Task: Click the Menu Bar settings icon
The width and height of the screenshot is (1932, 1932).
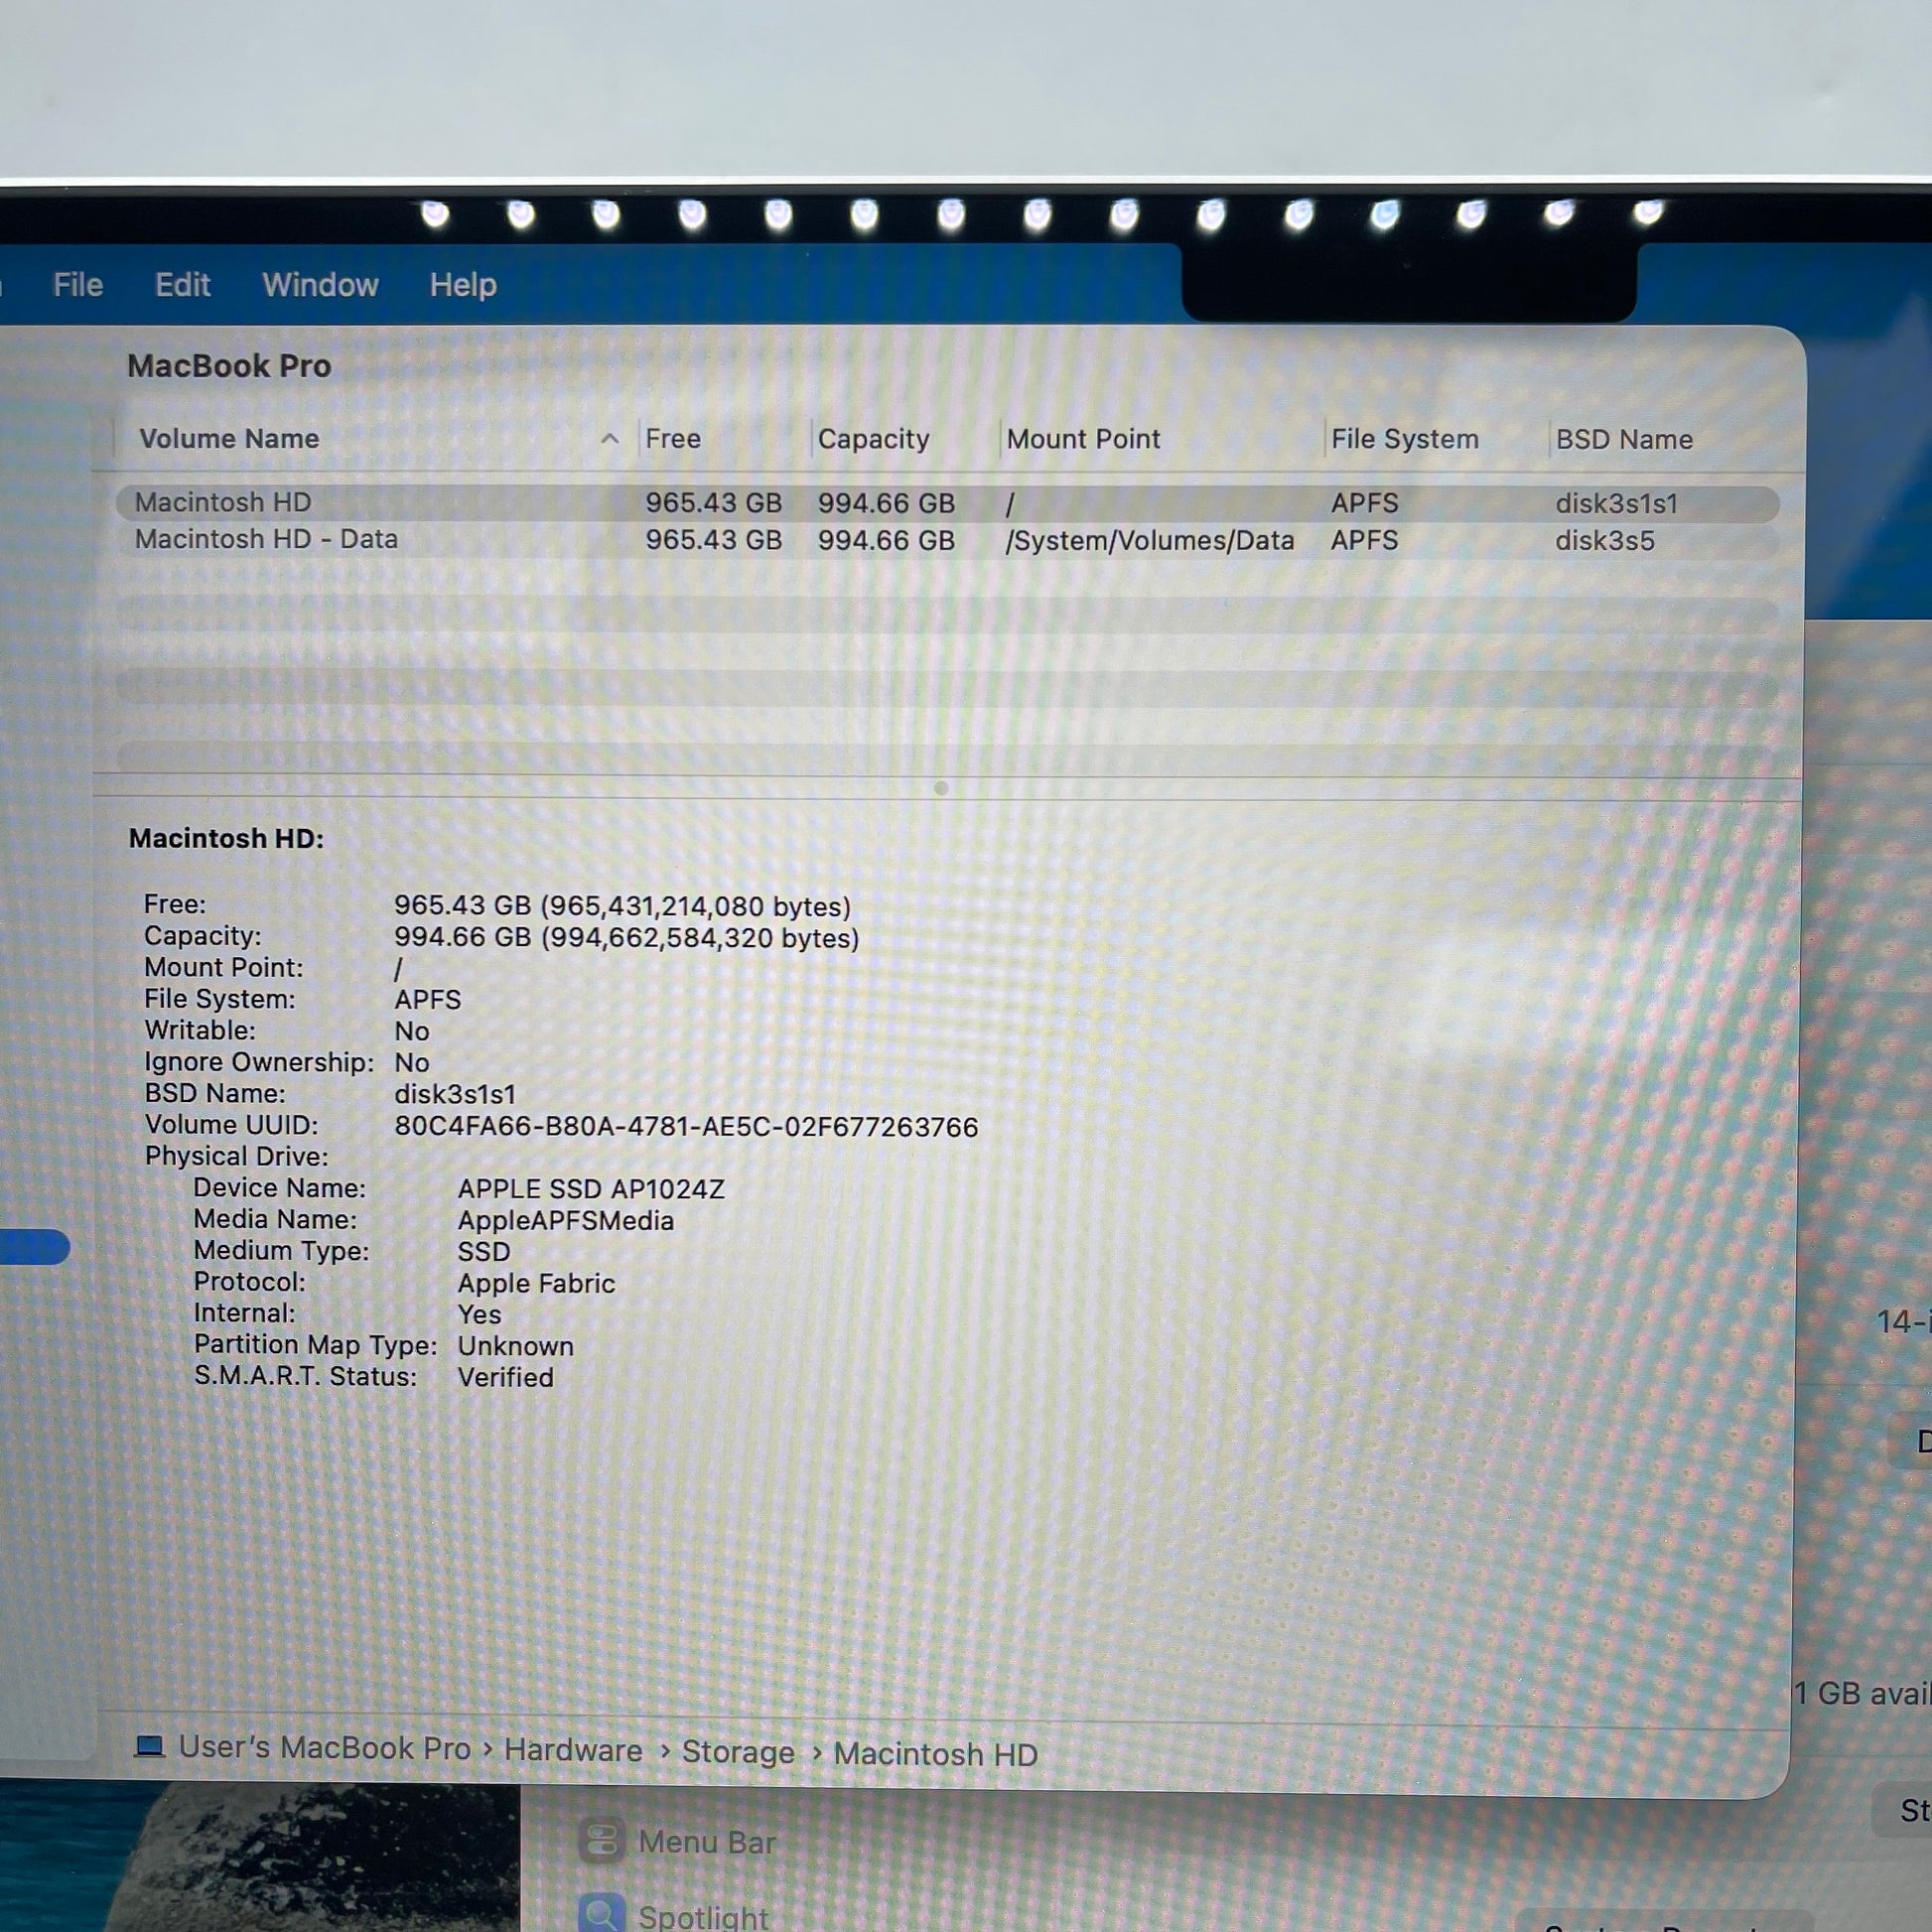Action: point(602,1841)
